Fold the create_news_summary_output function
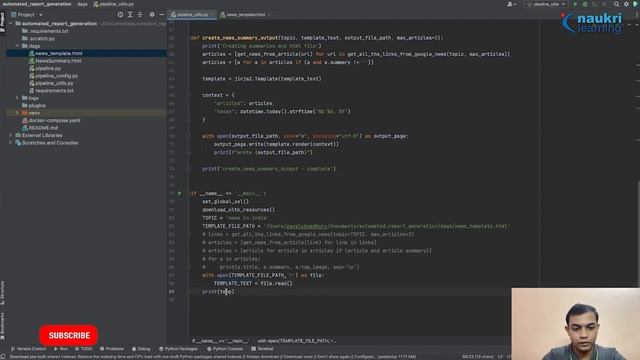The width and height of the screenshot is (640, 360). [x=189, y=38]
